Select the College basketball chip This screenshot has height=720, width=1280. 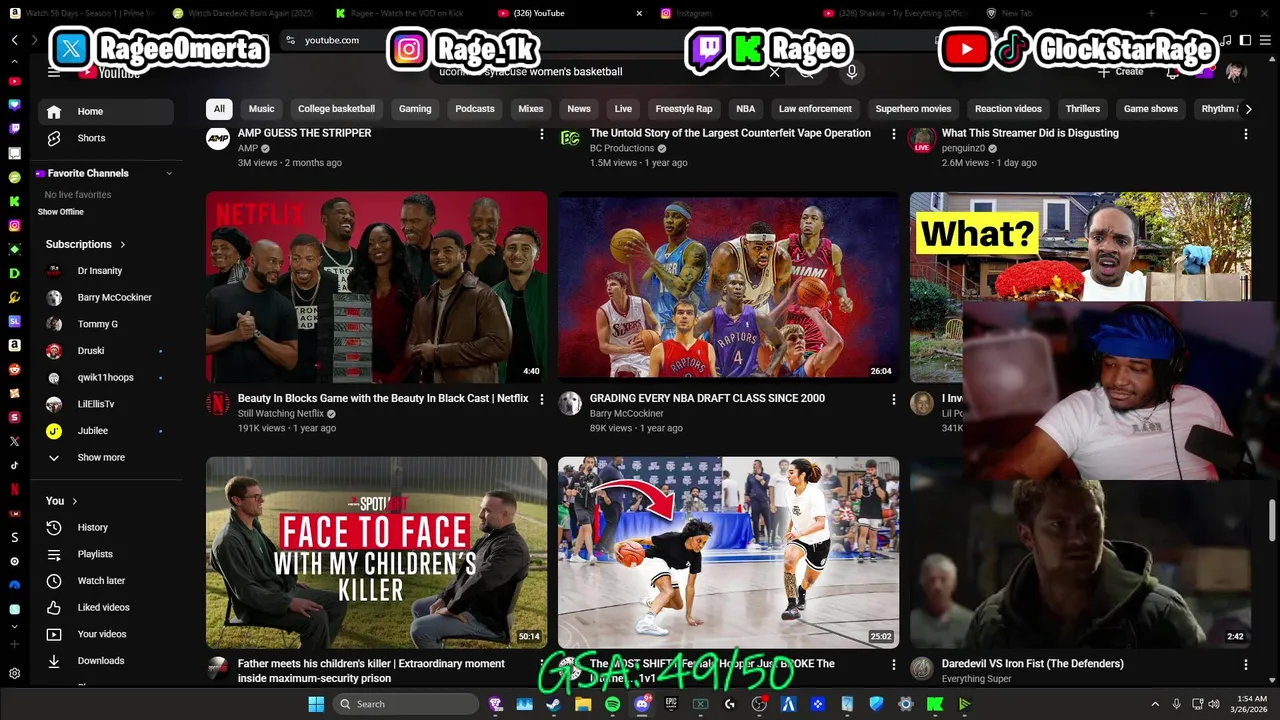pos(336,109)
